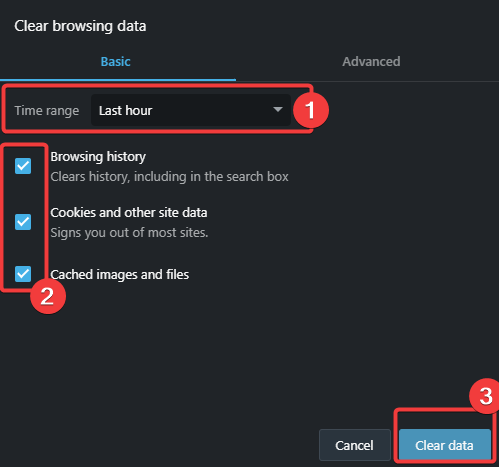The width and height of the screenshot is (499, 467).
Task: Click the Cached images and files label
Action: (x=120, y=275)
